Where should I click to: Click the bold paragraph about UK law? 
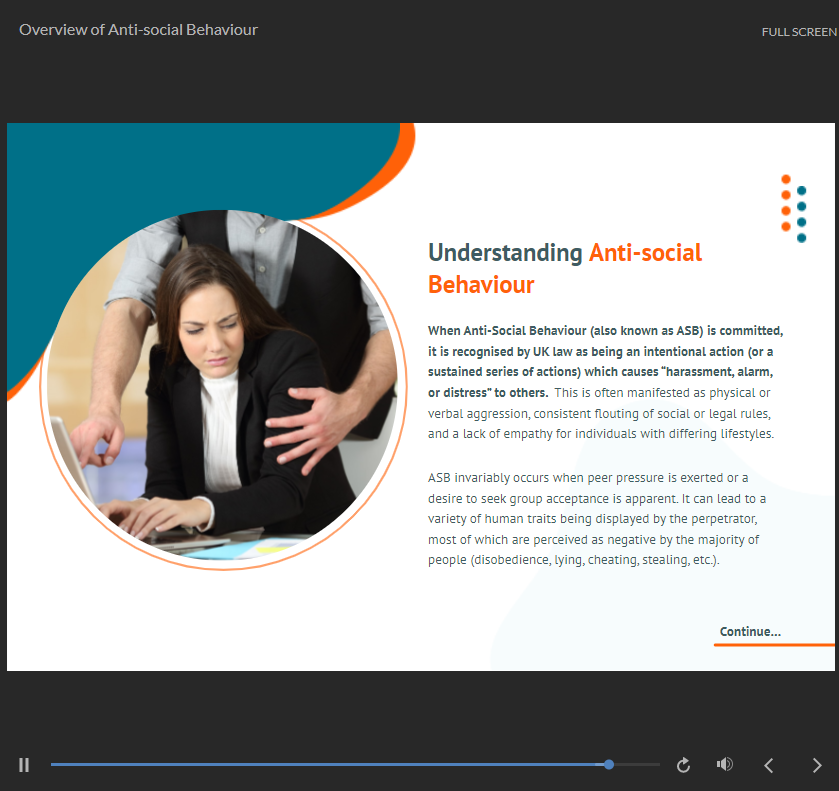pyautogui.click(x=605, y=361)
